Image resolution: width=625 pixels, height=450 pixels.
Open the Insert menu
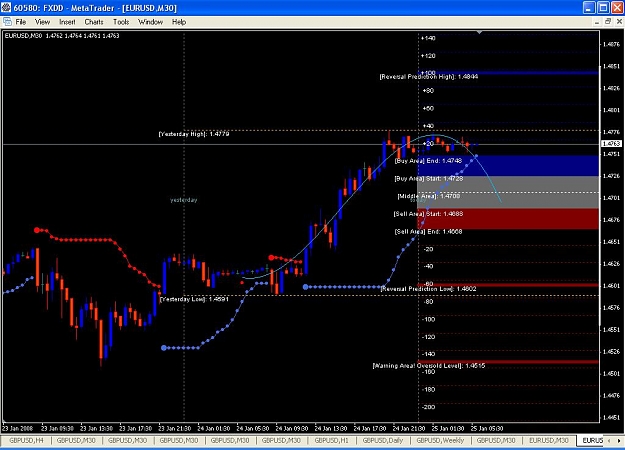click(x=67, y=22)
